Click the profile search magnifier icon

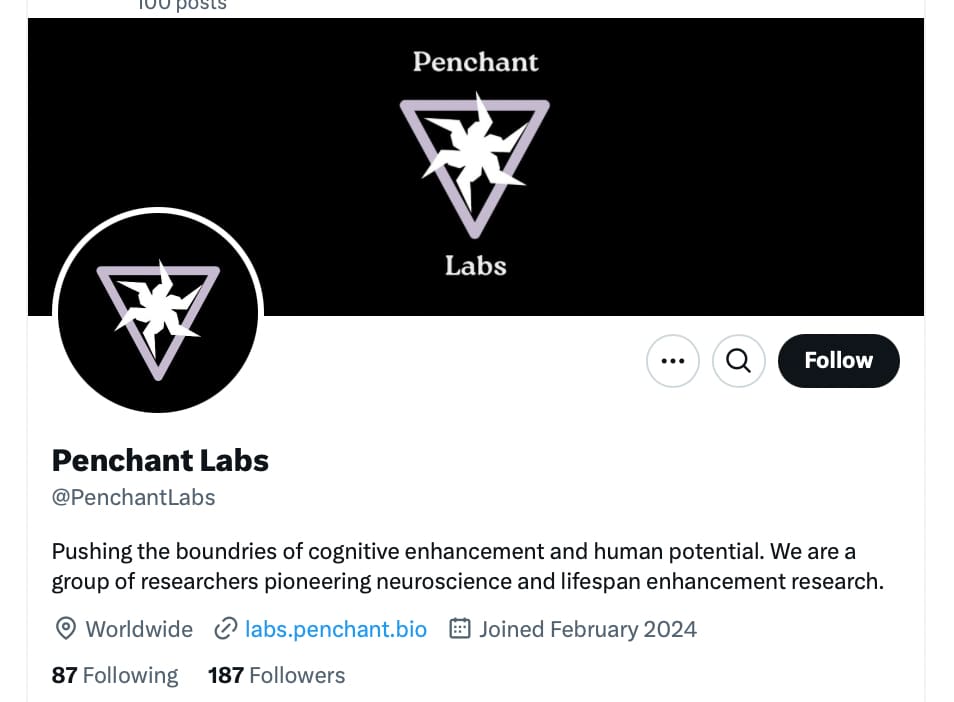point(739,361)
